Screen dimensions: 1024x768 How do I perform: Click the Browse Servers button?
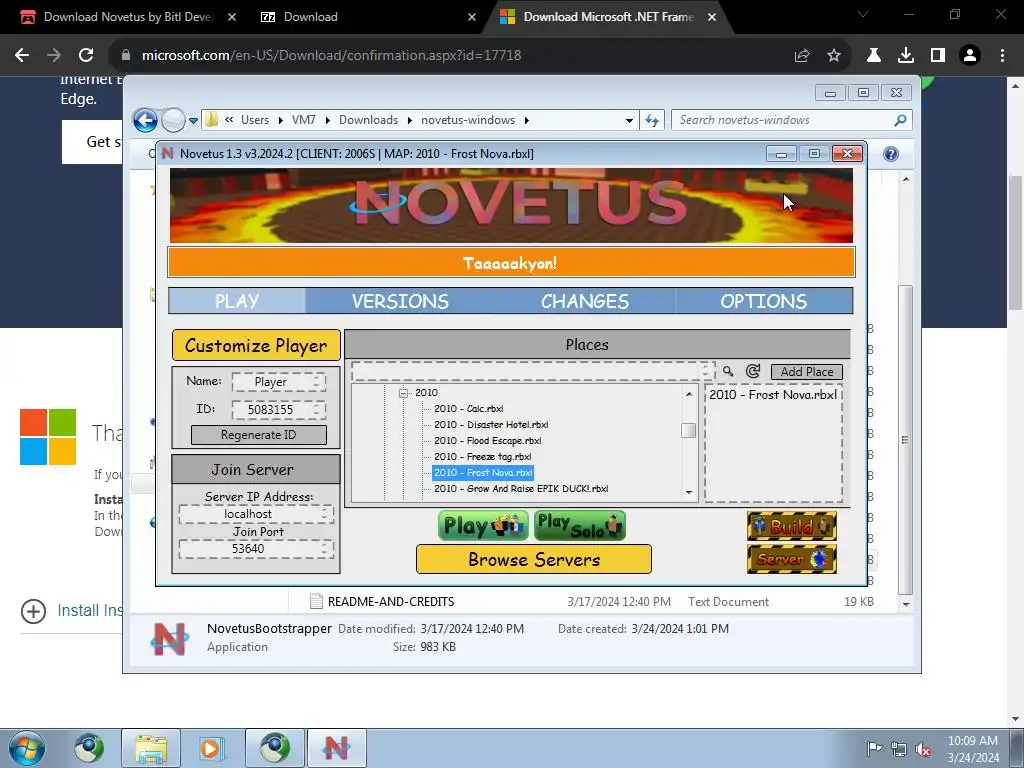click(534, 559)
